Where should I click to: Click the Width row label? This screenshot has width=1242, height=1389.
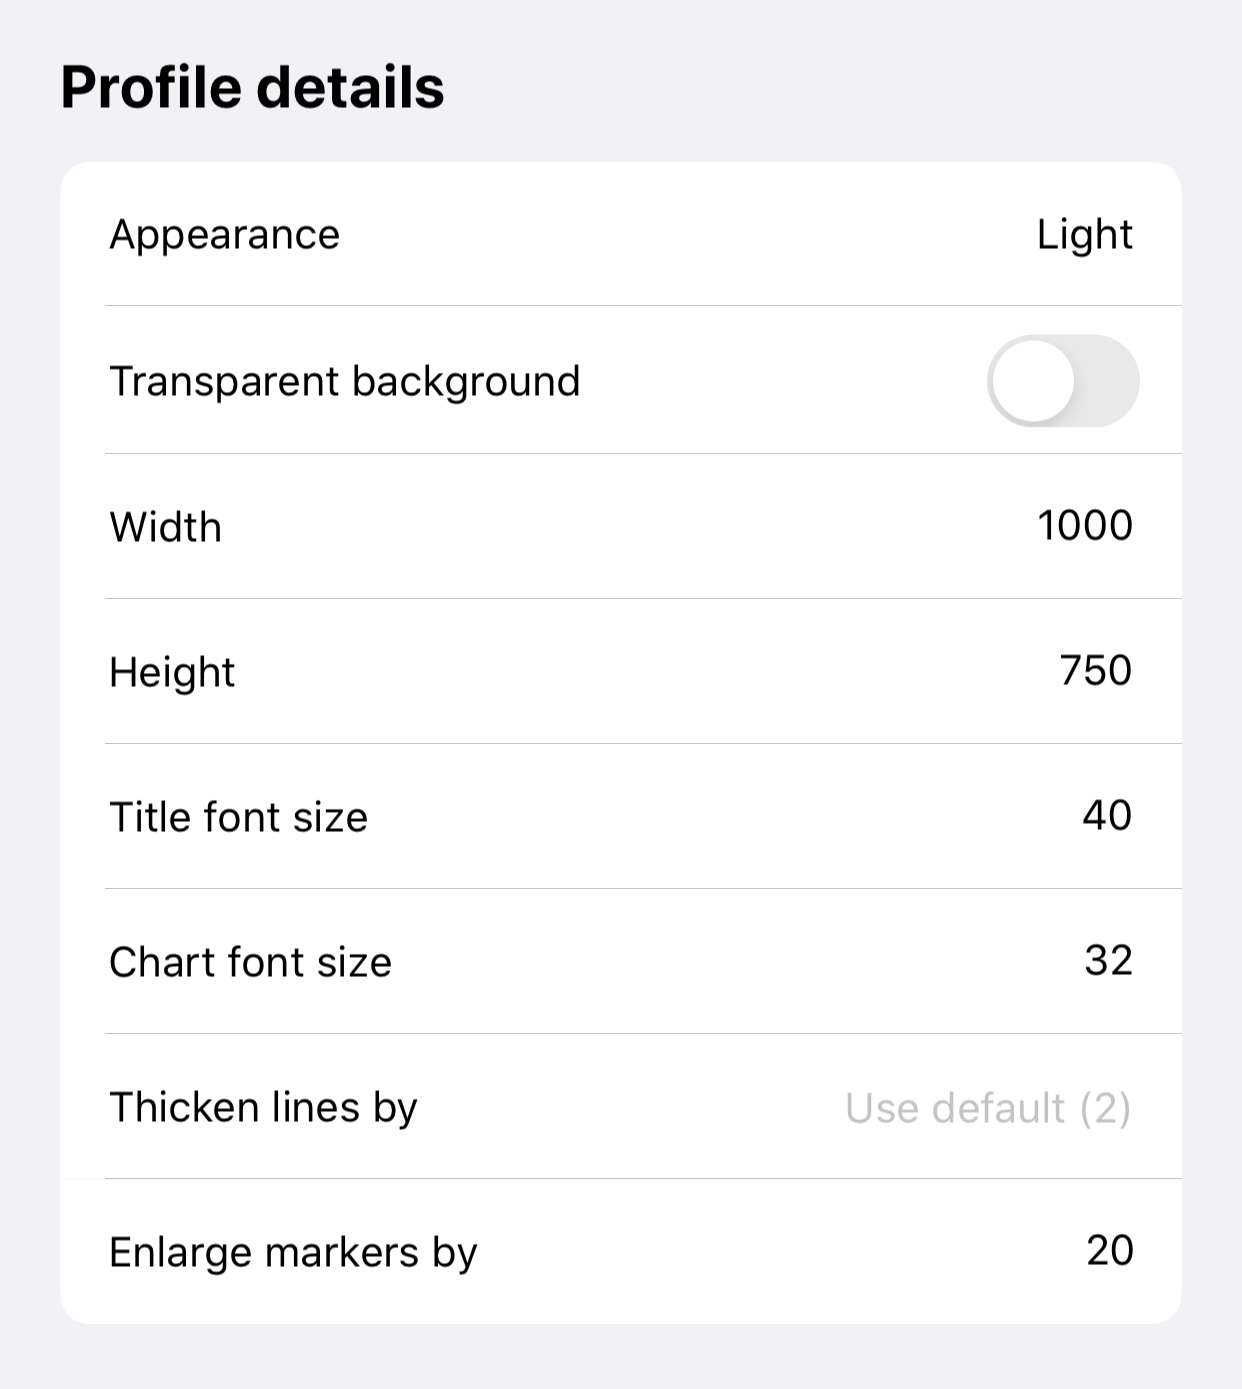tap(166, 527)
